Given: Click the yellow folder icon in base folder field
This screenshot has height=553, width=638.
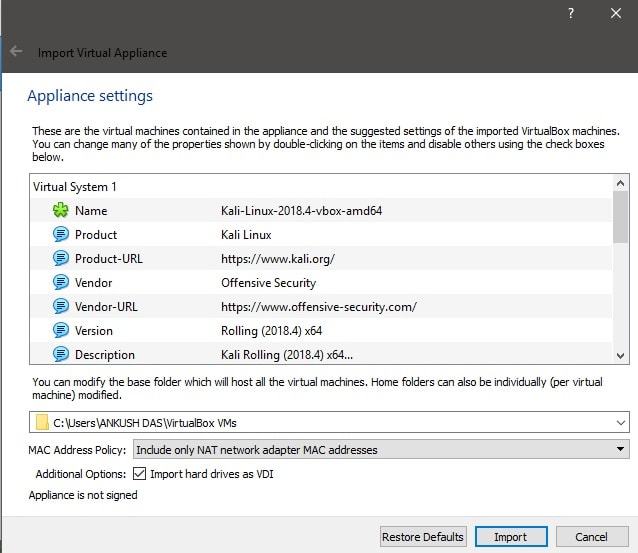Looking at the screenshot, I should tap(42, 423).
